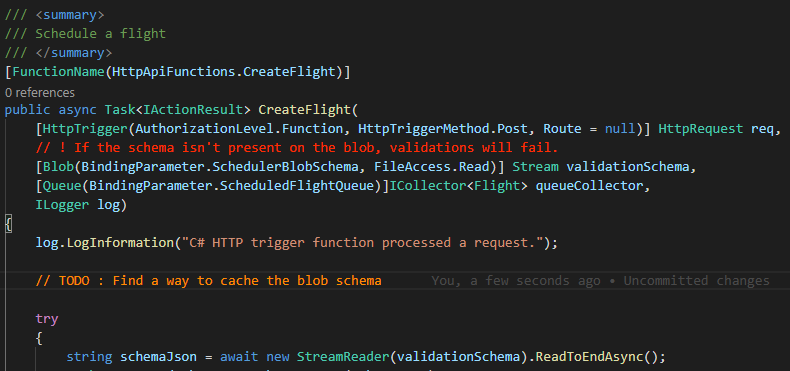Click the 'public' keyword
The image size is (790, 371).
coord(28,109)
